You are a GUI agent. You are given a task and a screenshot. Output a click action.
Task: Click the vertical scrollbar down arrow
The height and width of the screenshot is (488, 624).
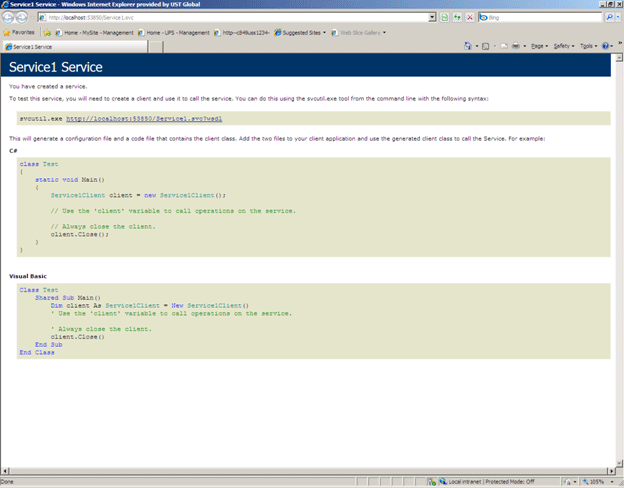pos(619,463)
